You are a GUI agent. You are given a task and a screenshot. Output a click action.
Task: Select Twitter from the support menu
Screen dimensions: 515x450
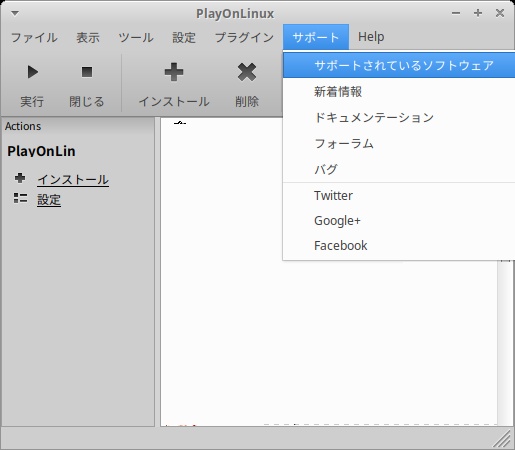tap(399, 195)
